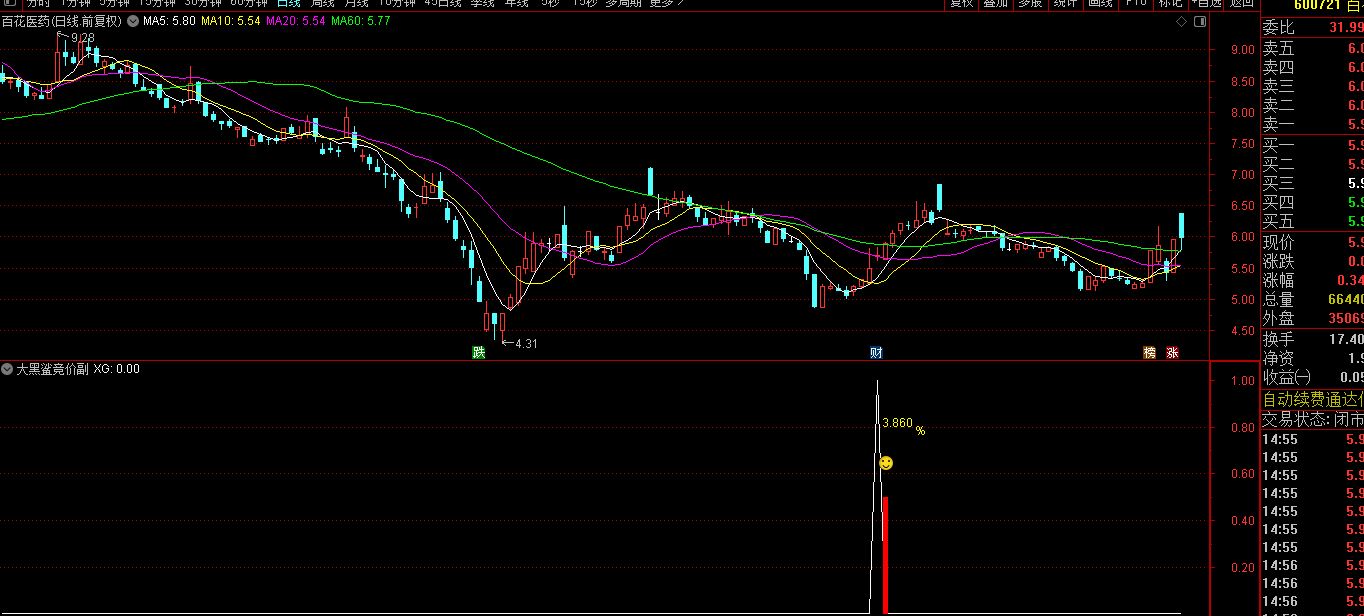Select the 月线 monthly period tab

point(356,3)
